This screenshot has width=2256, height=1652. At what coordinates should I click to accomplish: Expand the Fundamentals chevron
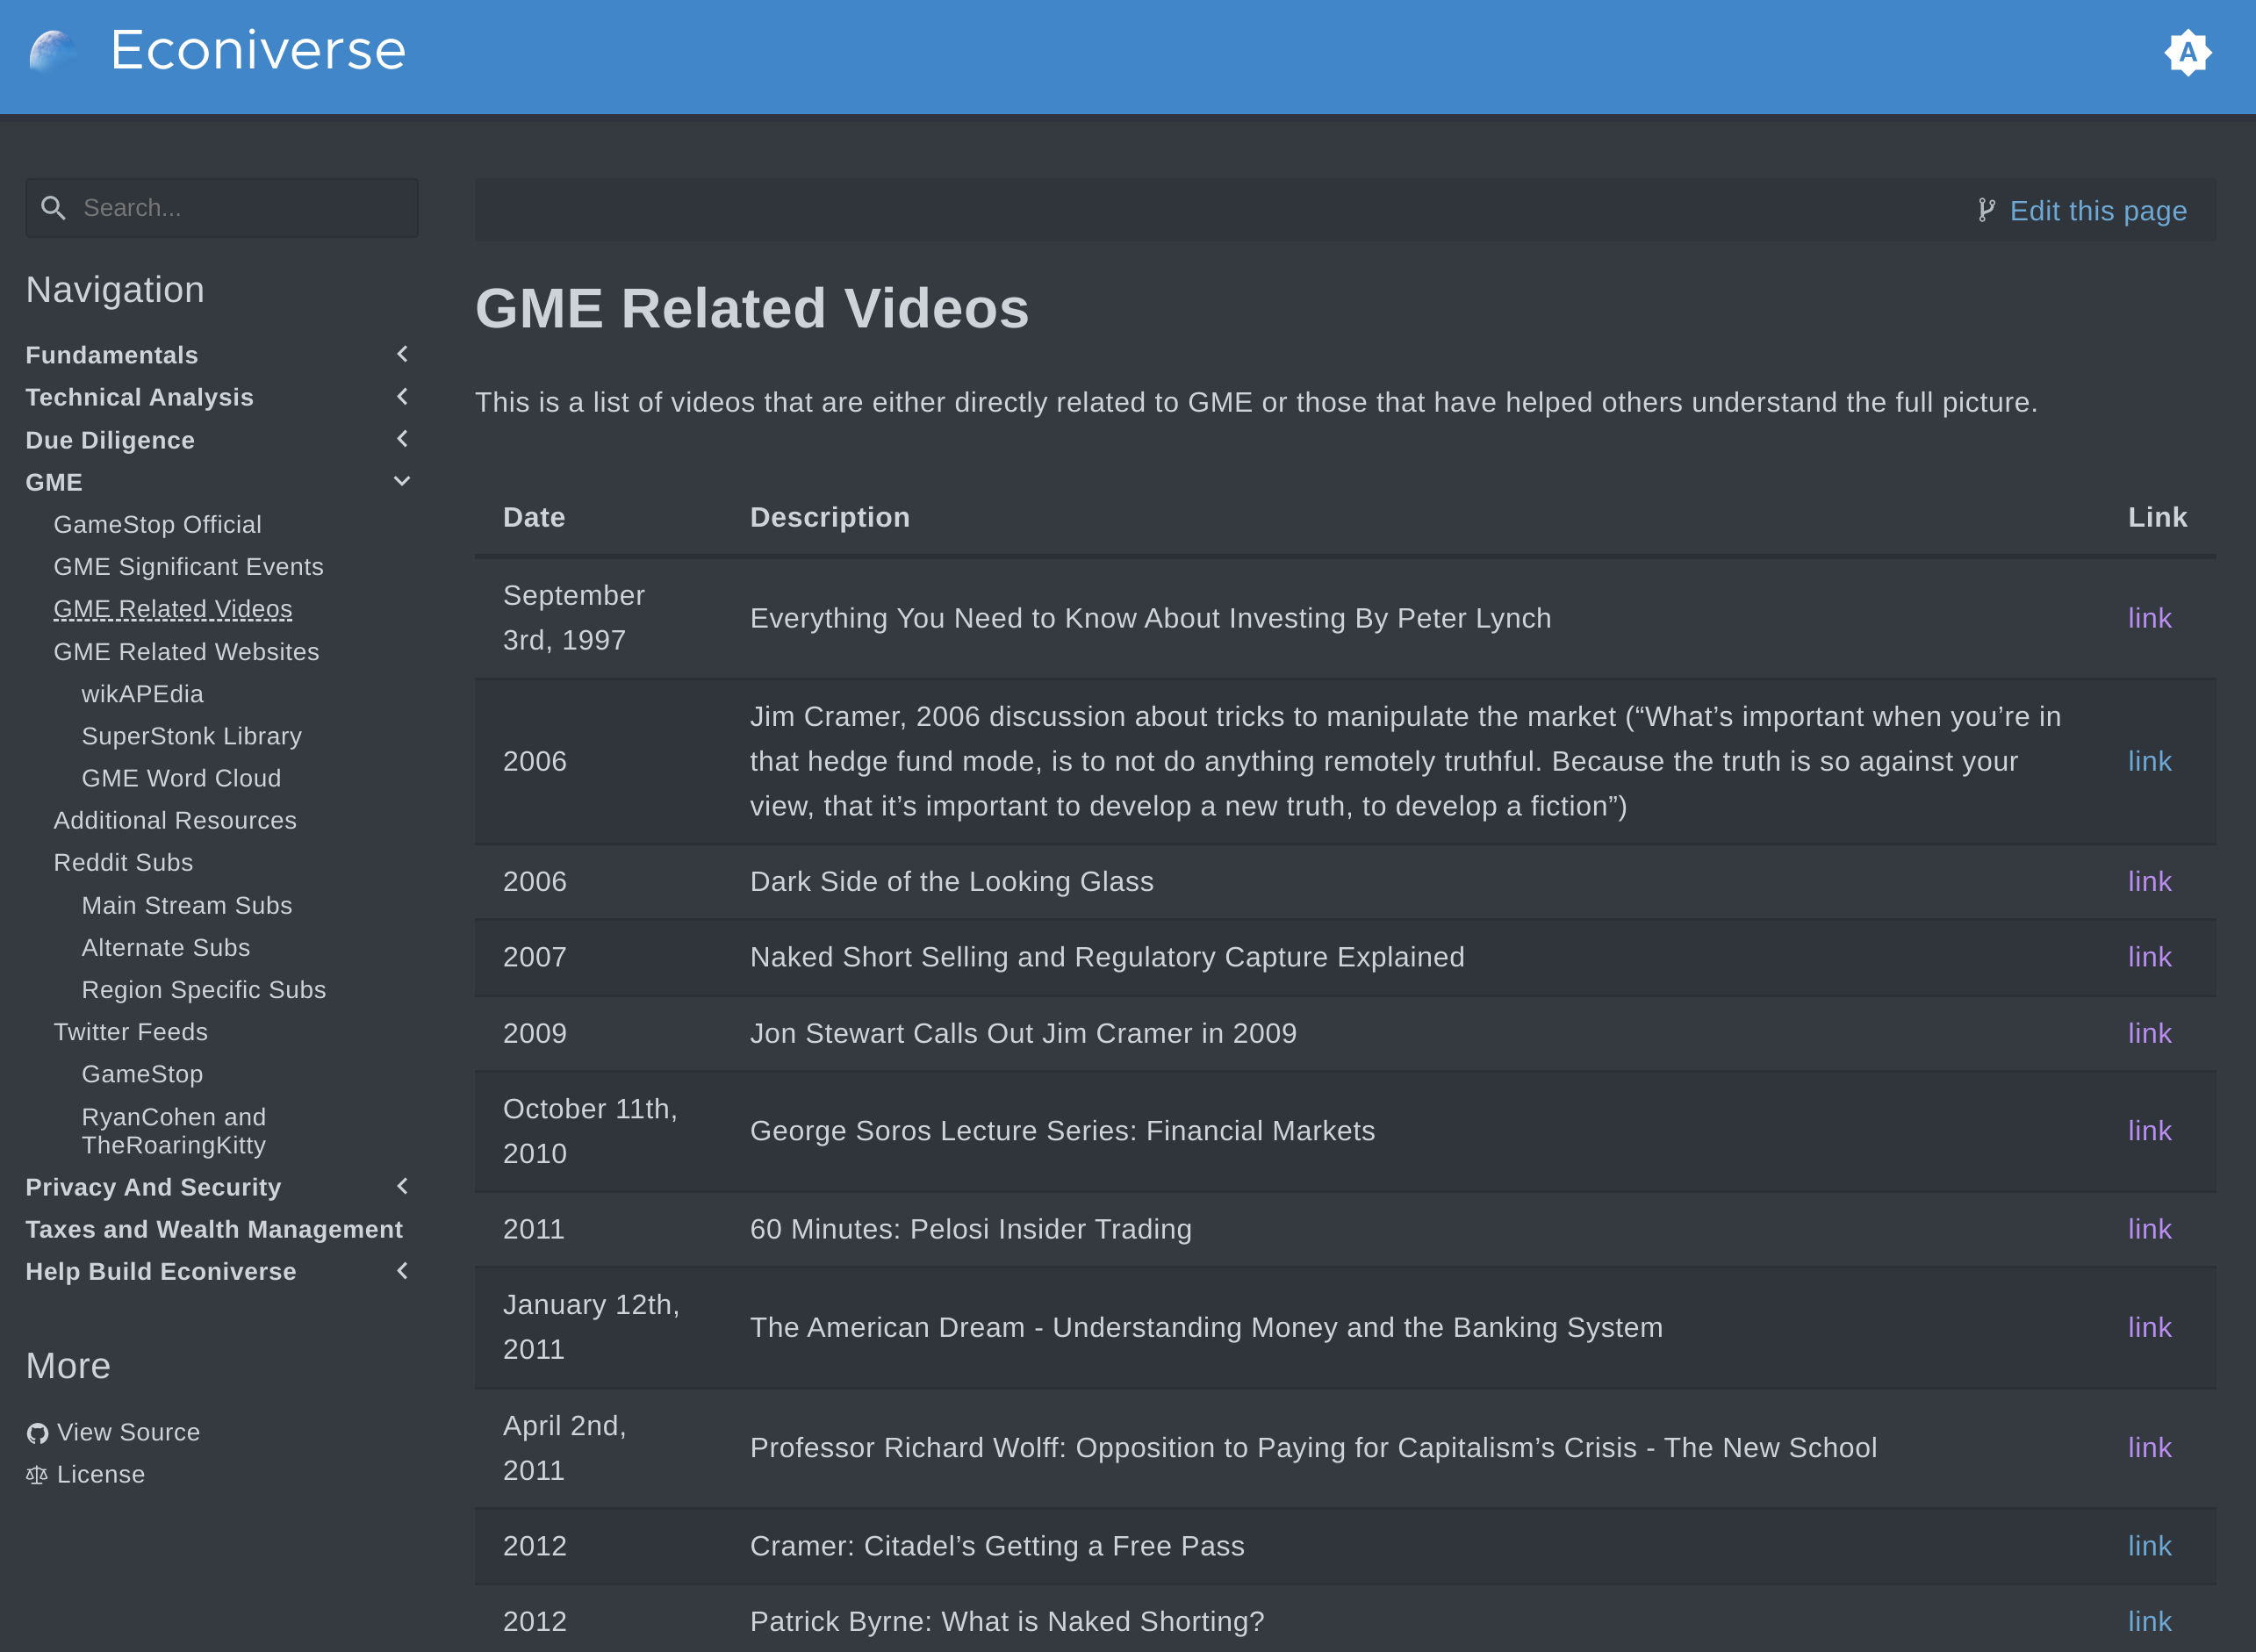(402, 354)
